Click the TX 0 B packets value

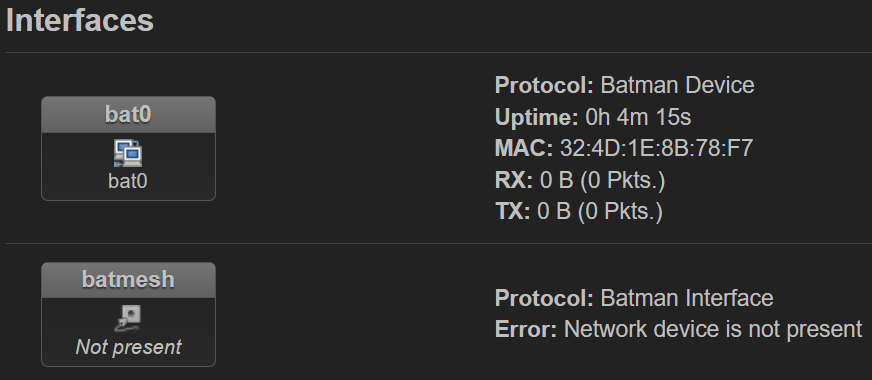point(600,212)
